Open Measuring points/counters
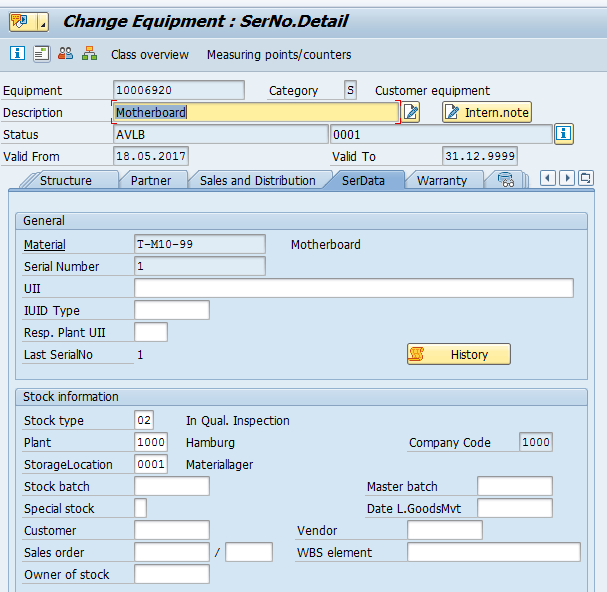The width and height of the screenshot is (607, 592). pyautogui.click(x=279, y=55)
